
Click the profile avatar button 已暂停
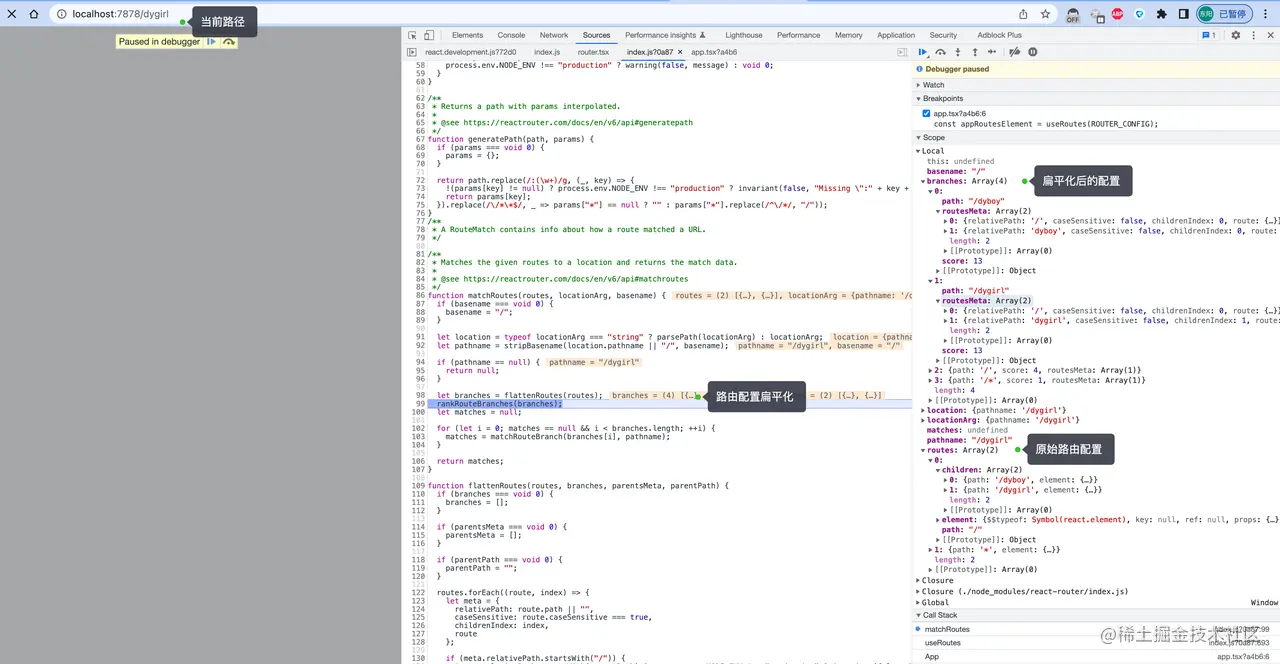[x=1225, y=14]
